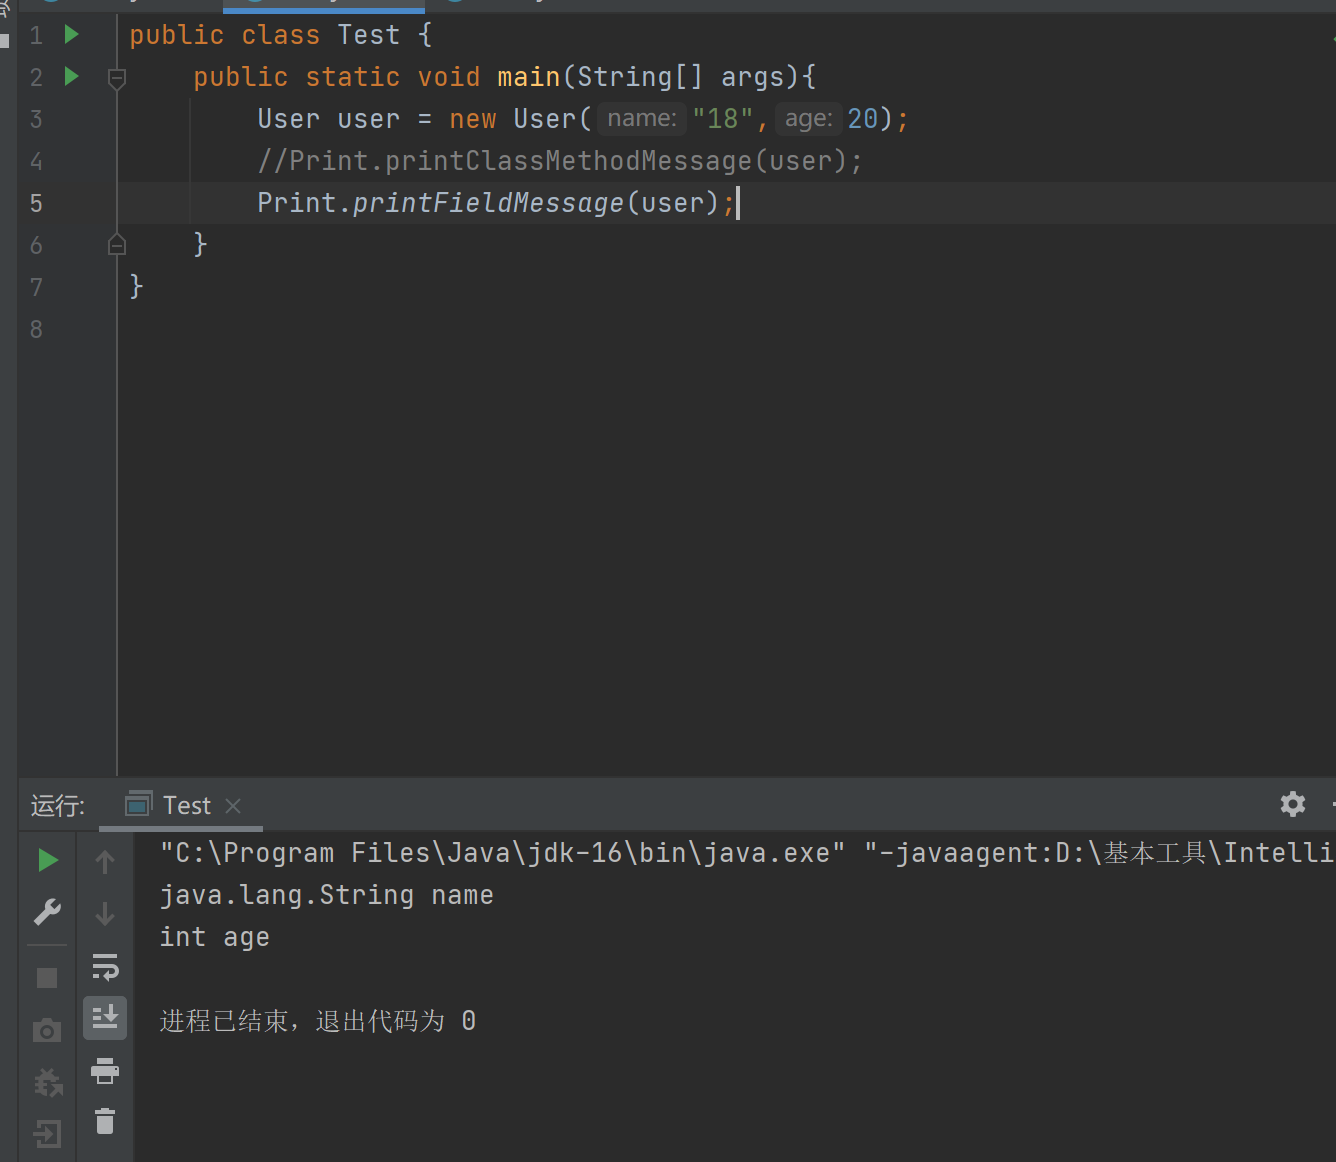Click the "name:" parameter hint

tap(642, 119)
